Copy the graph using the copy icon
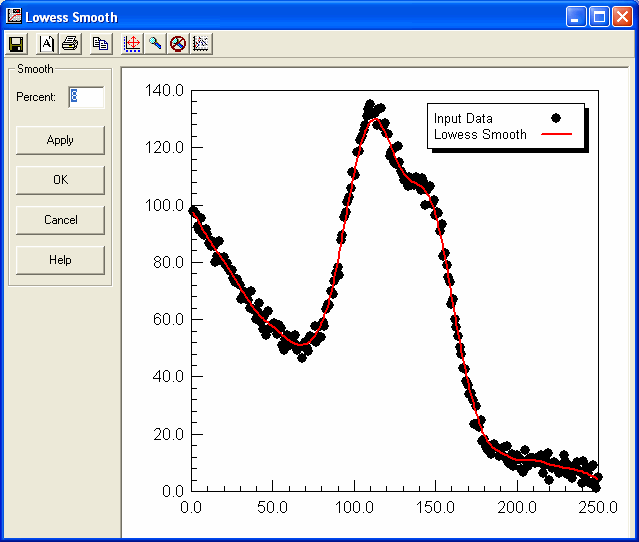 click(x=101, y=44)
